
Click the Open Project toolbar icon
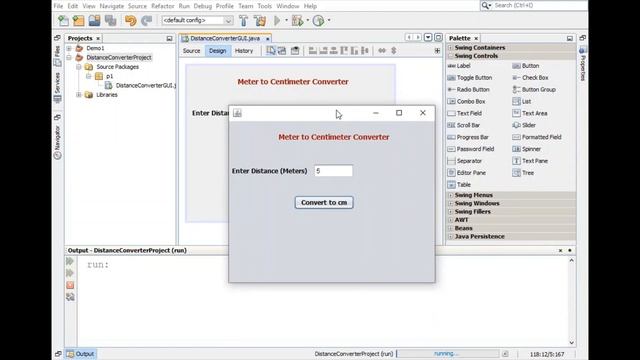coord(94,20)
